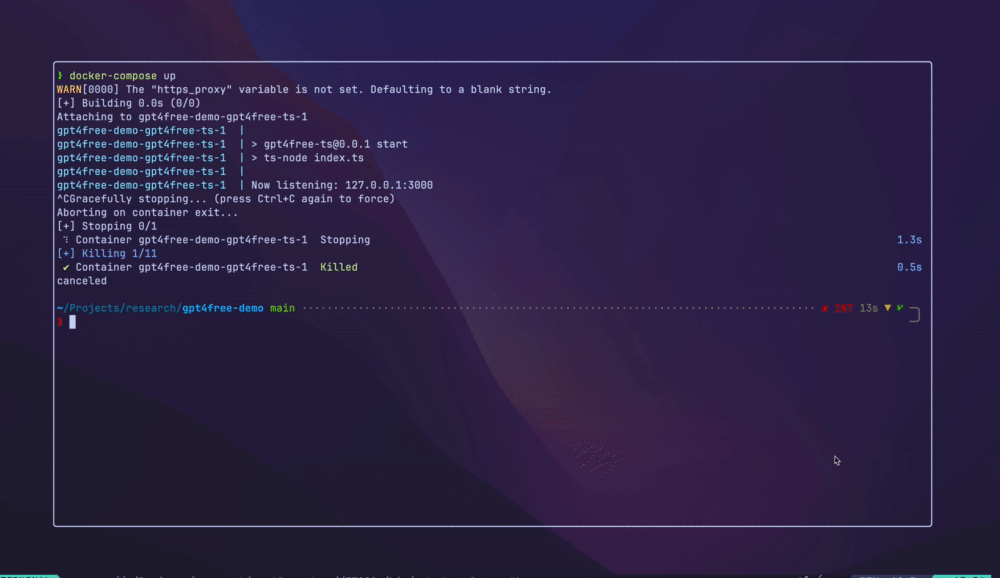Click the '~/Projects/research/' path segment
Viewport: 1000px width, 578px height.
click(x=119, y=308)
